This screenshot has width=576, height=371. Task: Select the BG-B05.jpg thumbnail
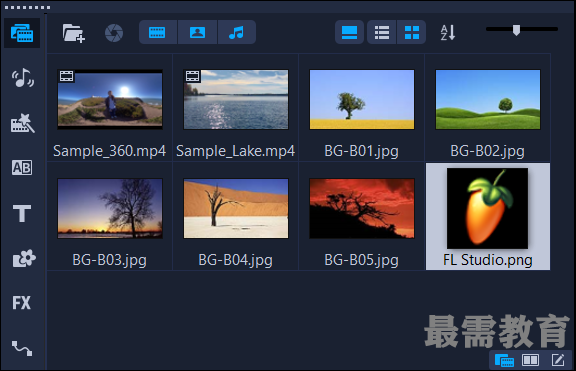tap(362, 208)
